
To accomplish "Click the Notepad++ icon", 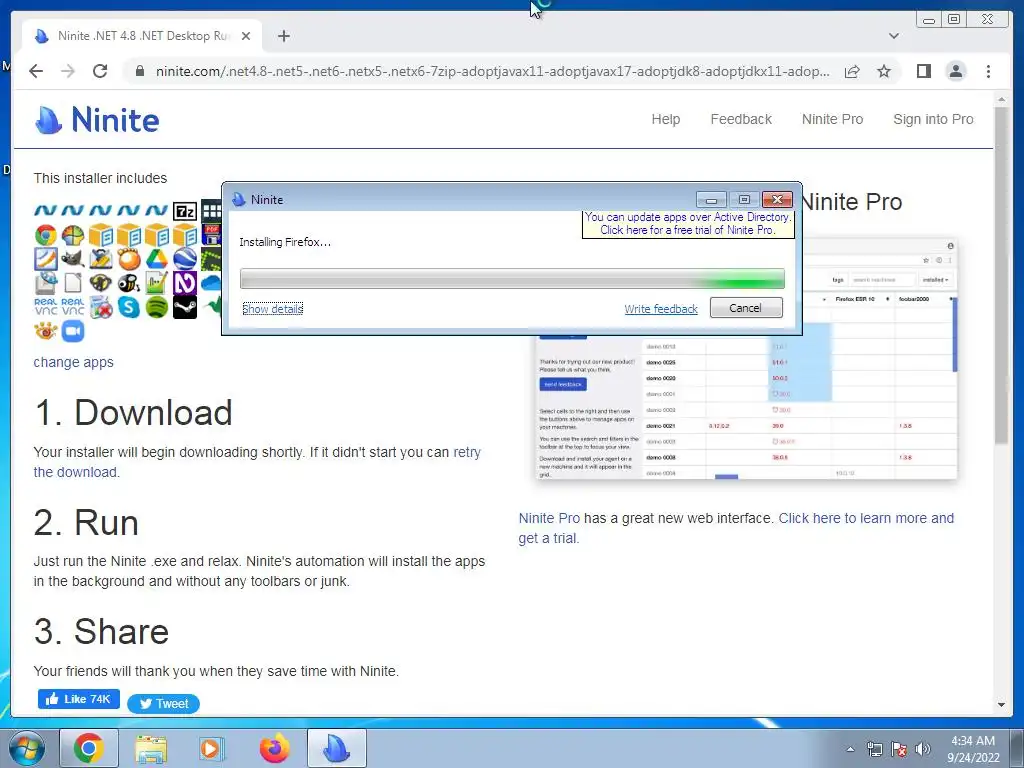I will click(157, 283).
